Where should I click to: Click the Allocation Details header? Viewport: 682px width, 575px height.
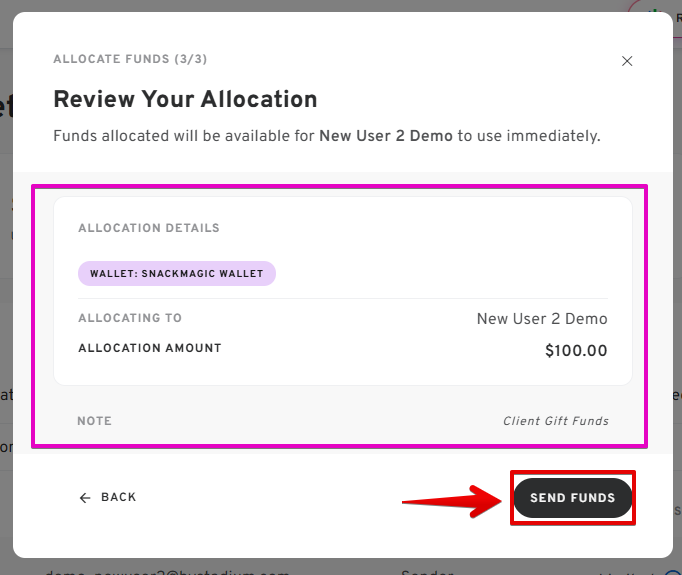(x=149, y=228)
